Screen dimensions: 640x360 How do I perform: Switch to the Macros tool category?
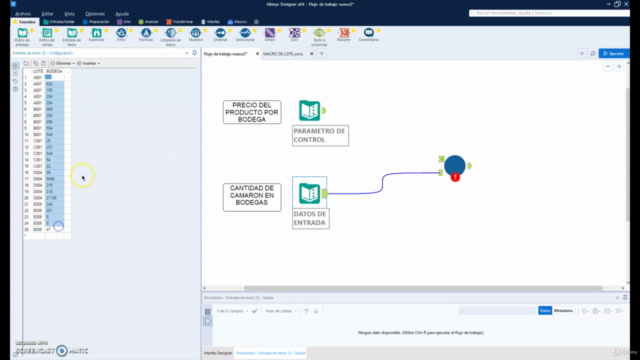click(x=237, y=22)
